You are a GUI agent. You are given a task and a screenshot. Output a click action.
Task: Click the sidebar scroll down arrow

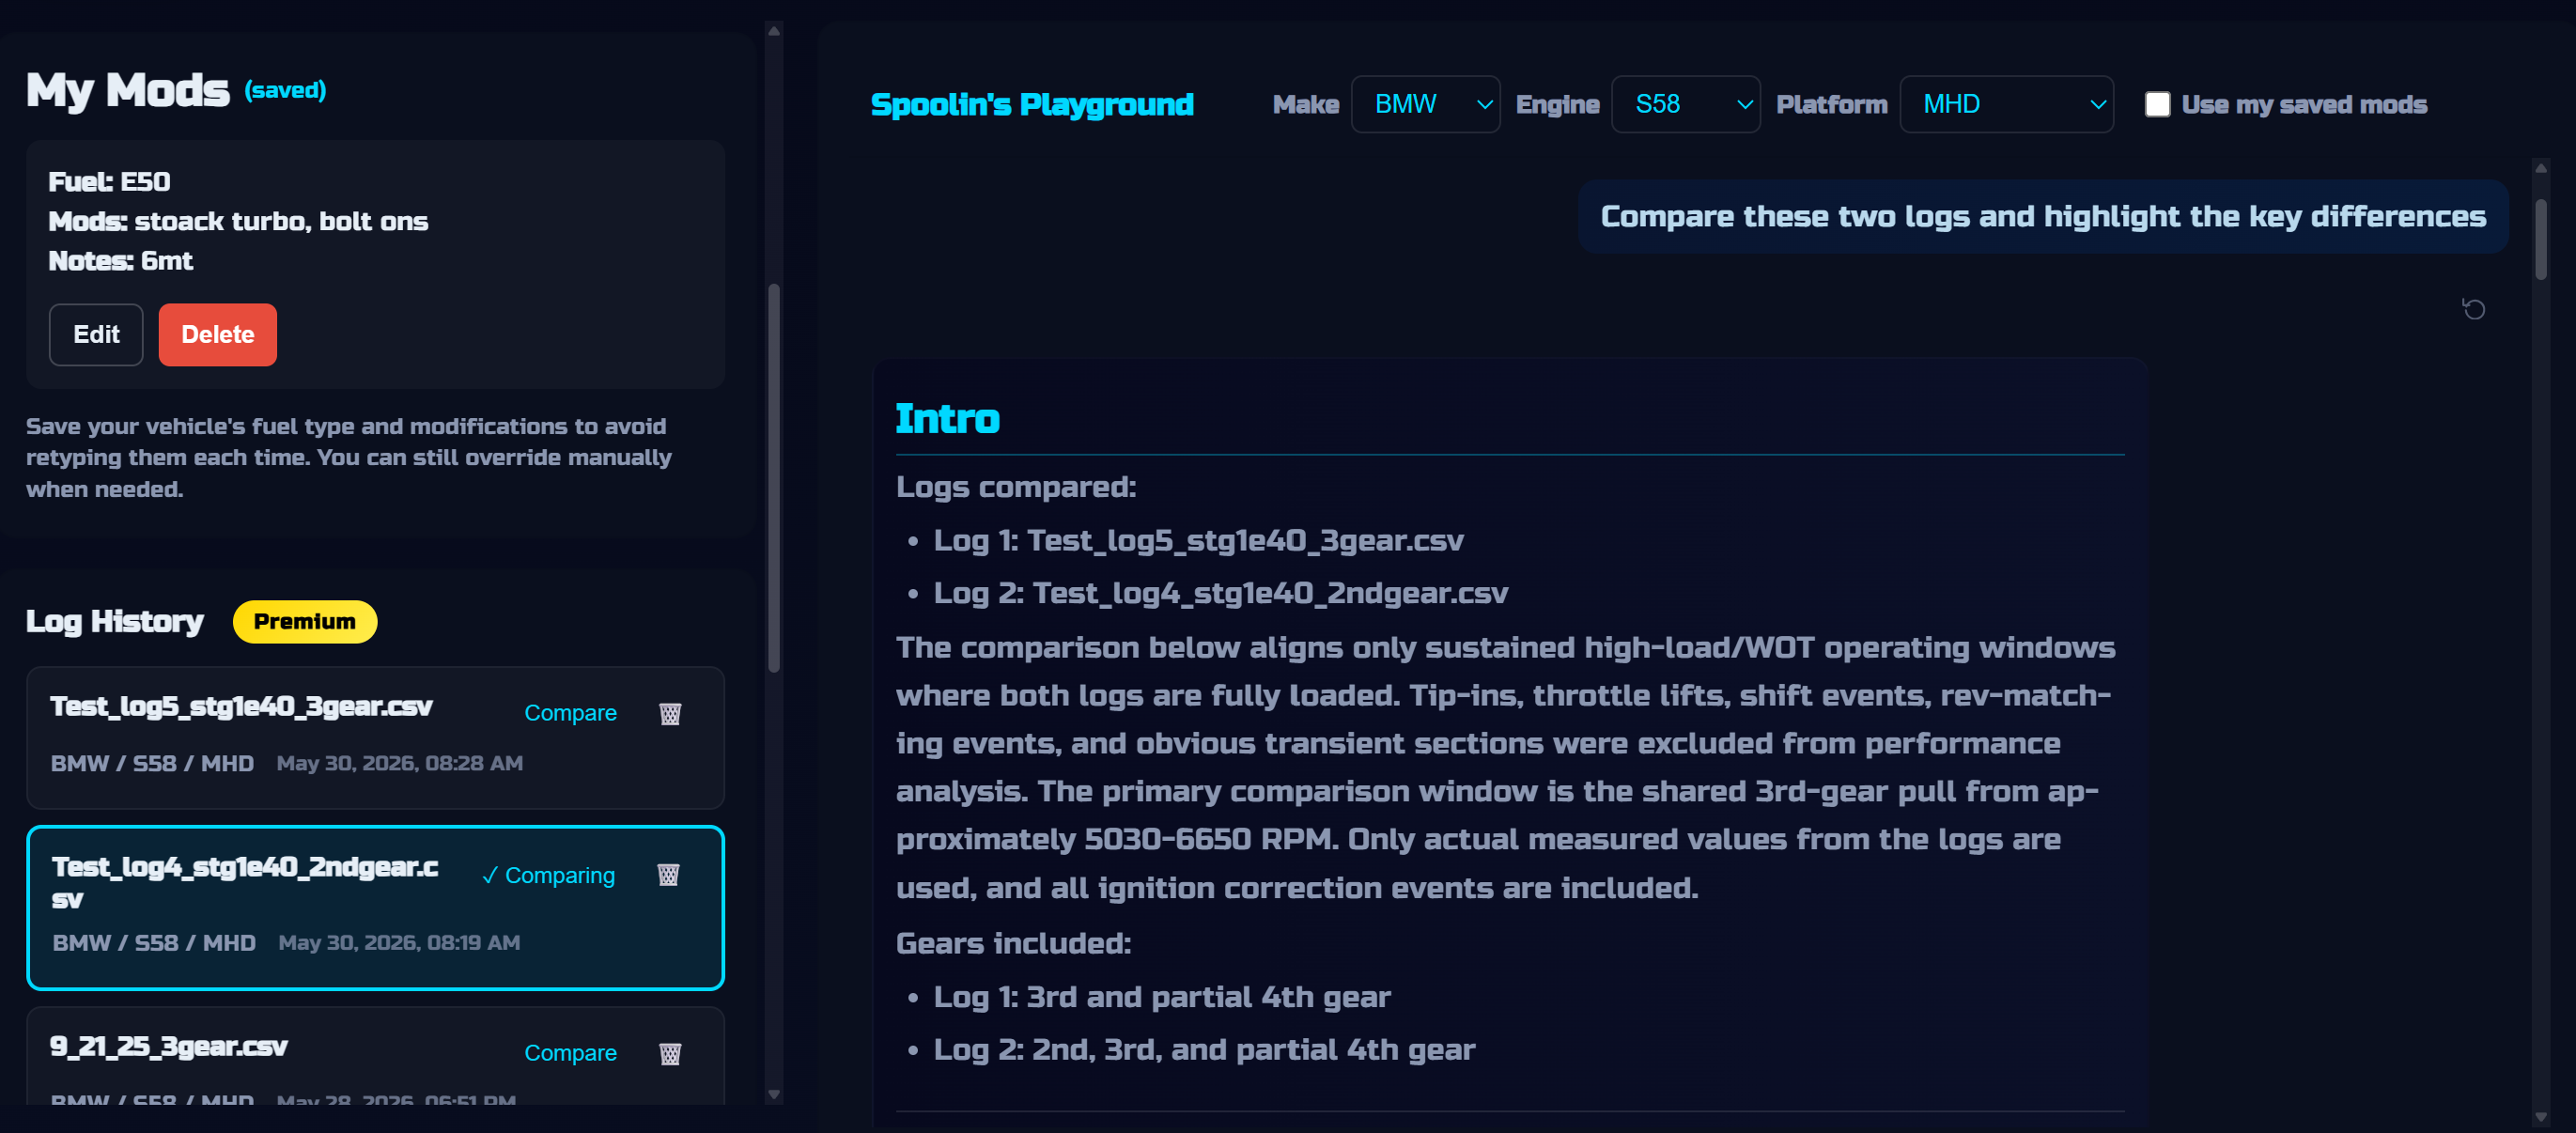[x=773, y=1094]
